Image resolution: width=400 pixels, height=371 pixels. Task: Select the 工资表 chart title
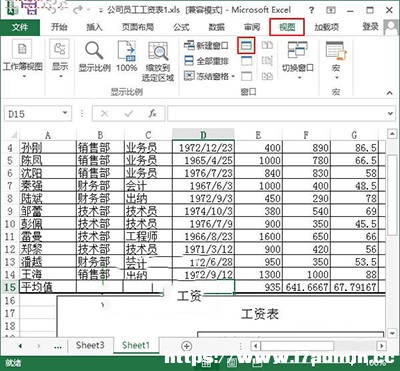coord(260,314)
